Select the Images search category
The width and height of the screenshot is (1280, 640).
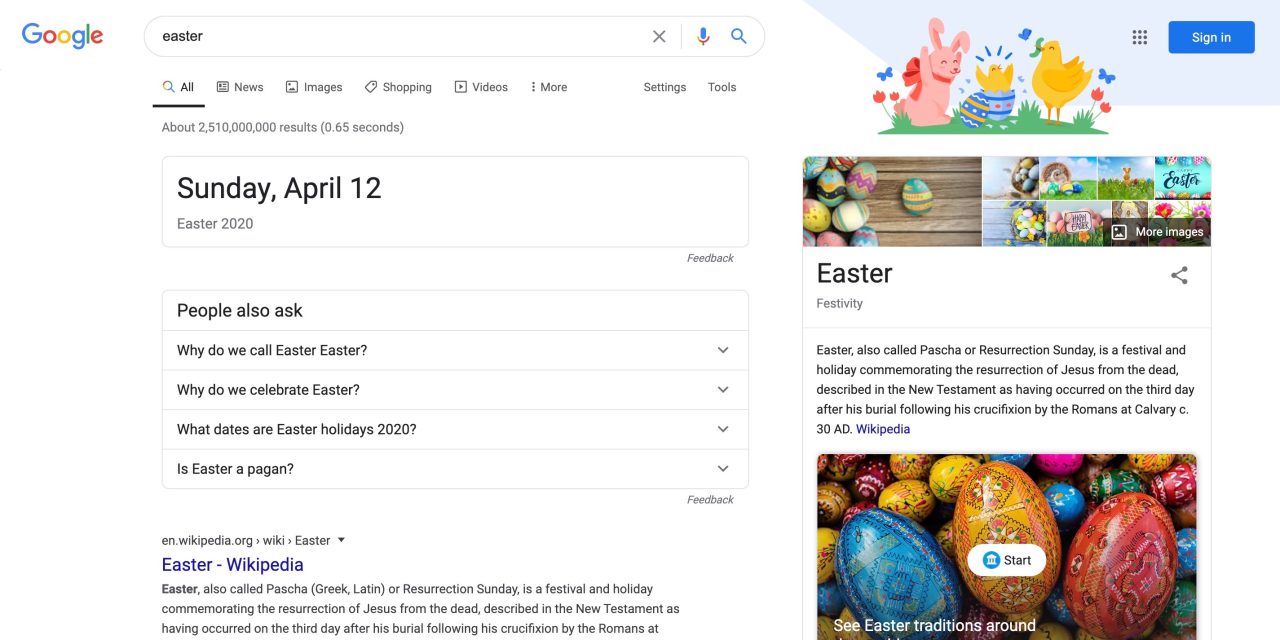pyautogui.click(x=314, y=87)
